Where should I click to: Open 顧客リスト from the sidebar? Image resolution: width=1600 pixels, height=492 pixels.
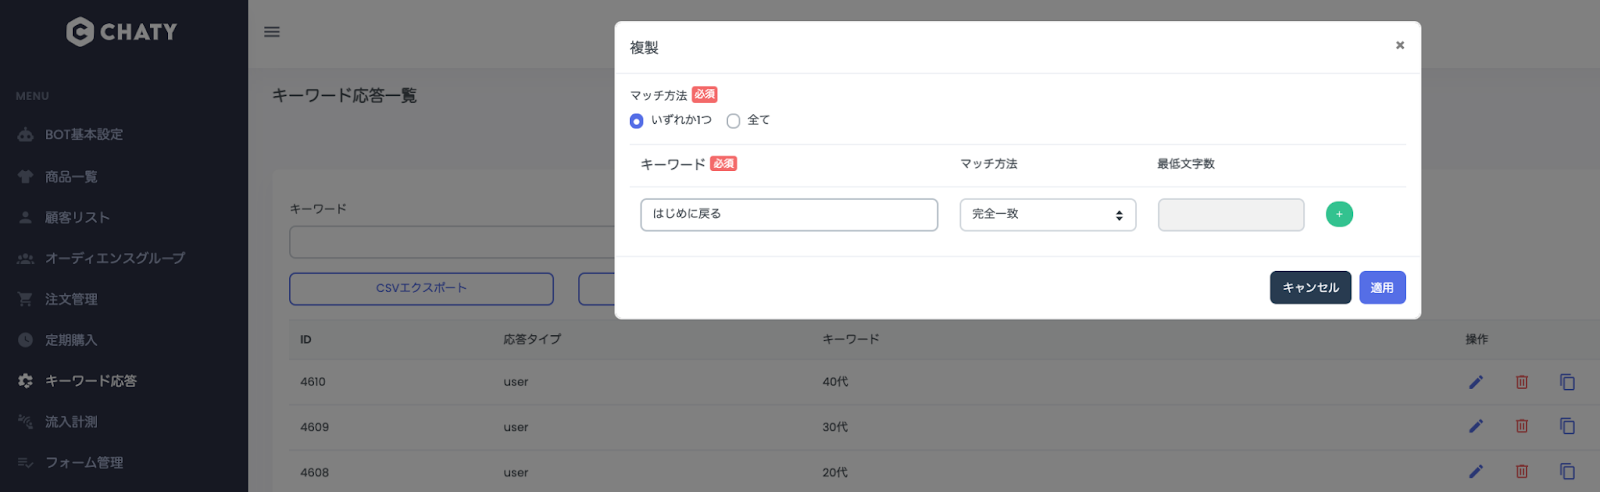(x=77, y=217)
